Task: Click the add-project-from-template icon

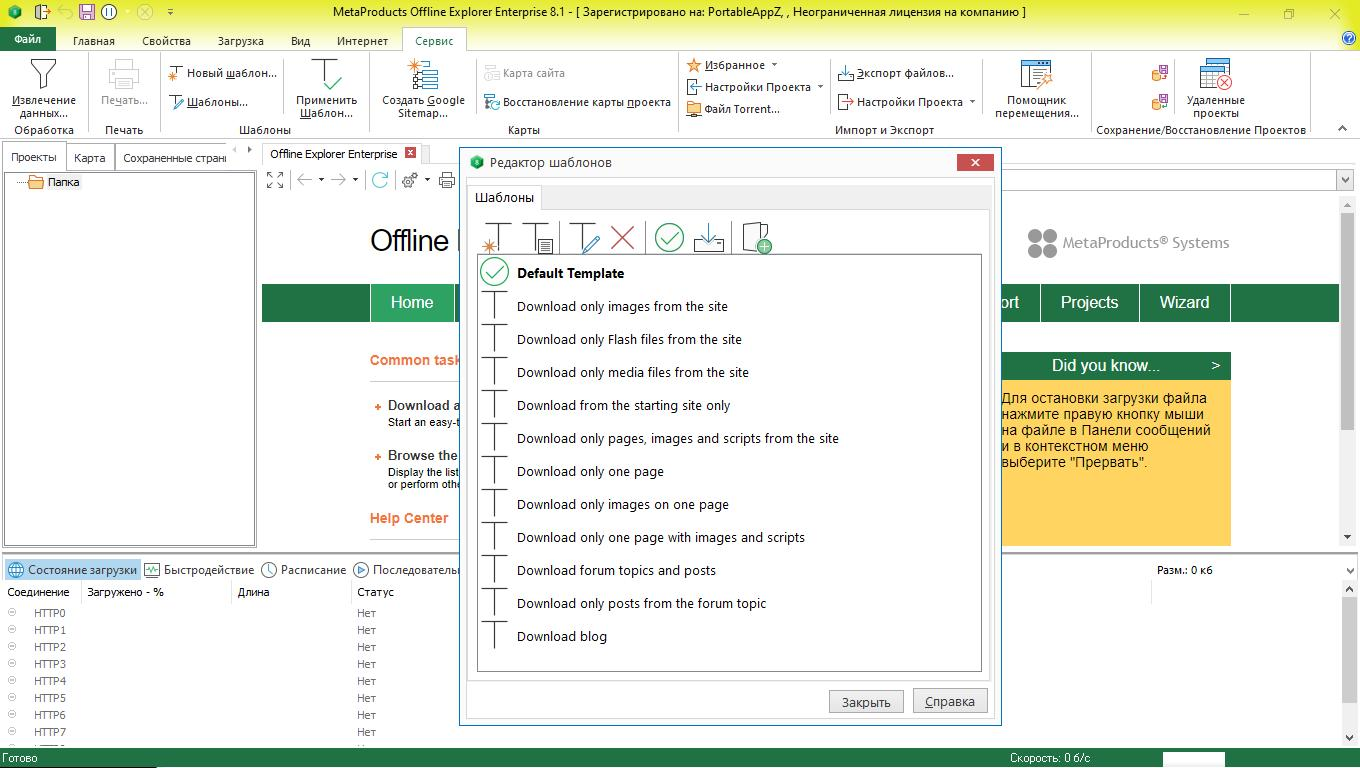Action: point(757,238)
